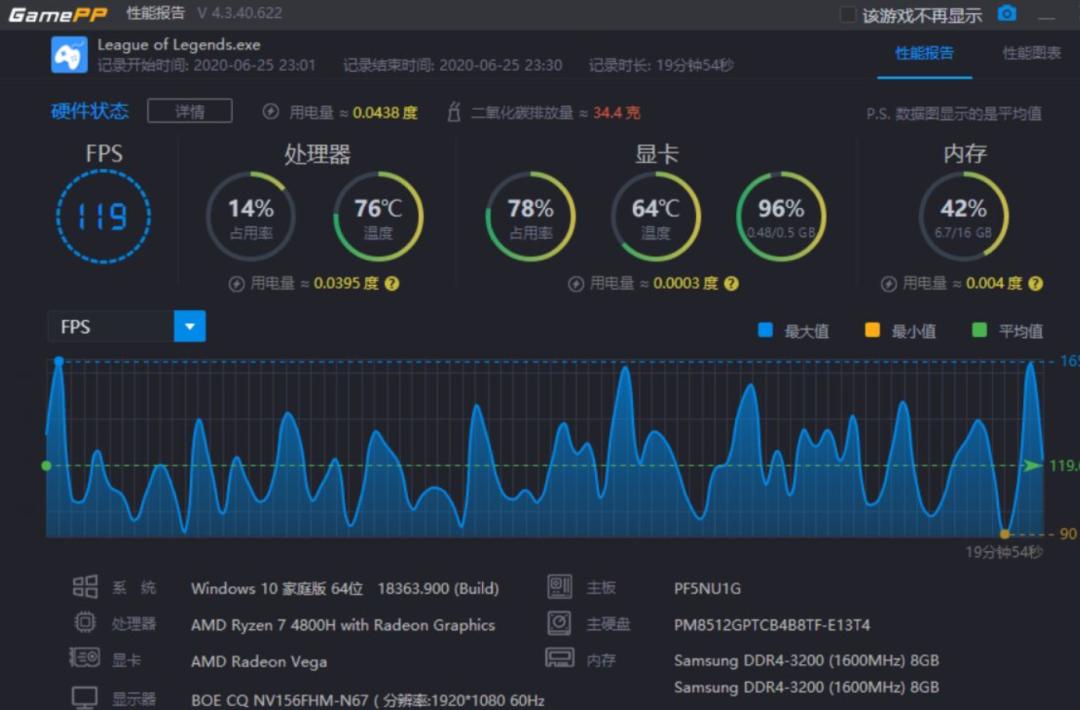This screenshot has height=710, width=1080.
Task: Click the graphics card icon in specs
Action: coord(85,658)
